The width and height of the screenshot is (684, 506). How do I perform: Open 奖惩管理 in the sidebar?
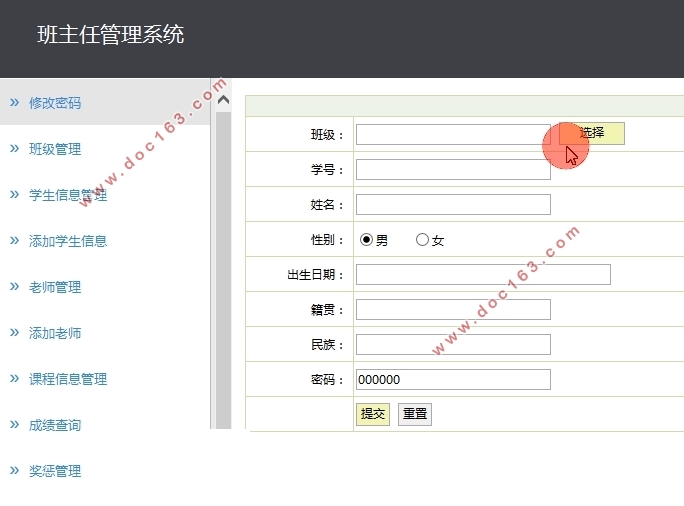click(x=55, y=471)
